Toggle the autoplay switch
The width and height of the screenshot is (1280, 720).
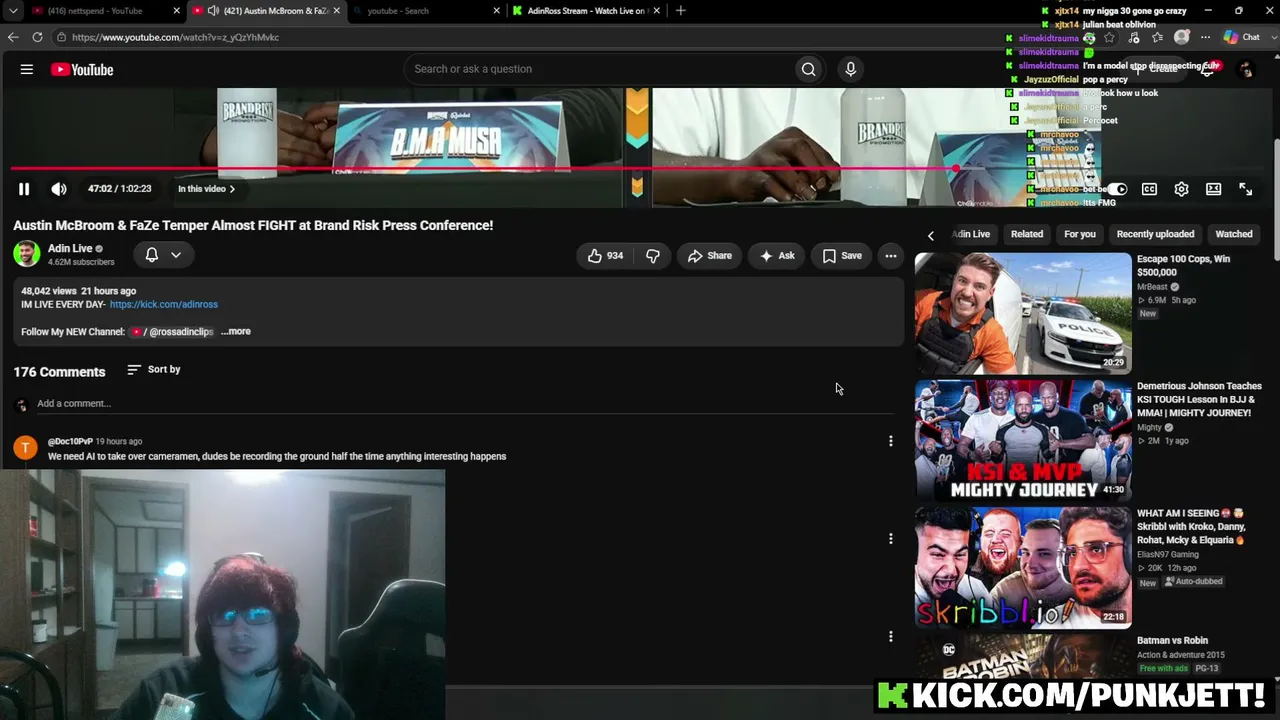pyautogui.click(x=1117, y=189)
